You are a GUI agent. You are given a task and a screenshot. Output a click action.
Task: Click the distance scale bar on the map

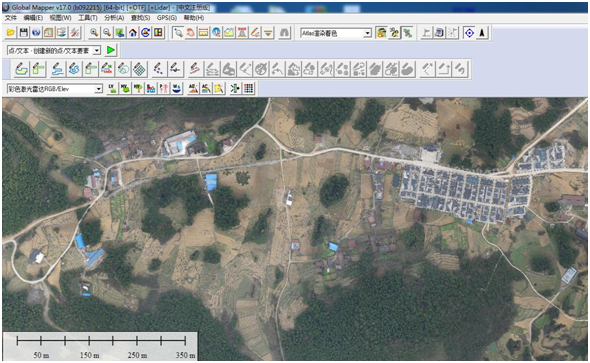pos(100,346)
